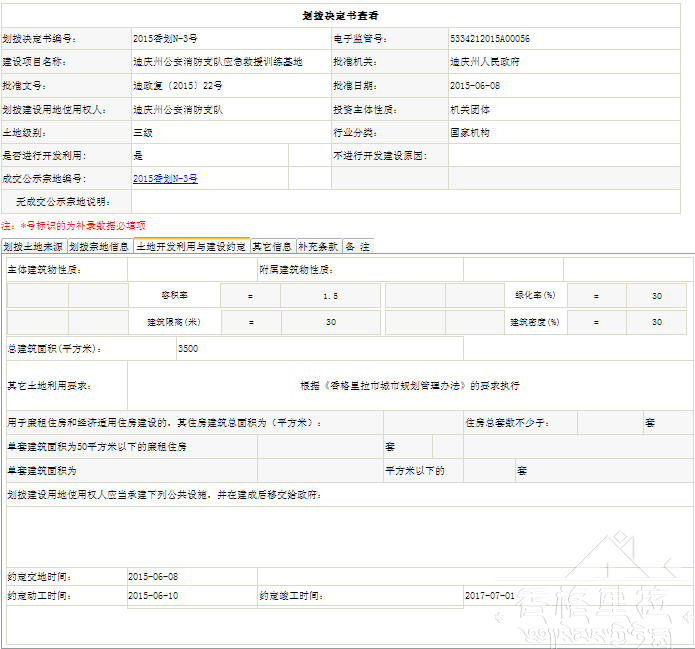Open the 划拨土地来源 tab

[33, 246]
